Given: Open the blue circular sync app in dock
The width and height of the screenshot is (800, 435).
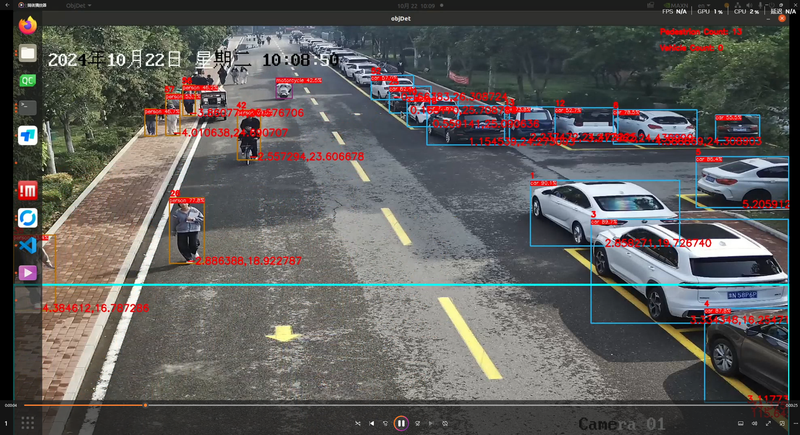Looking at the screenshot, I should click(28, 218).
